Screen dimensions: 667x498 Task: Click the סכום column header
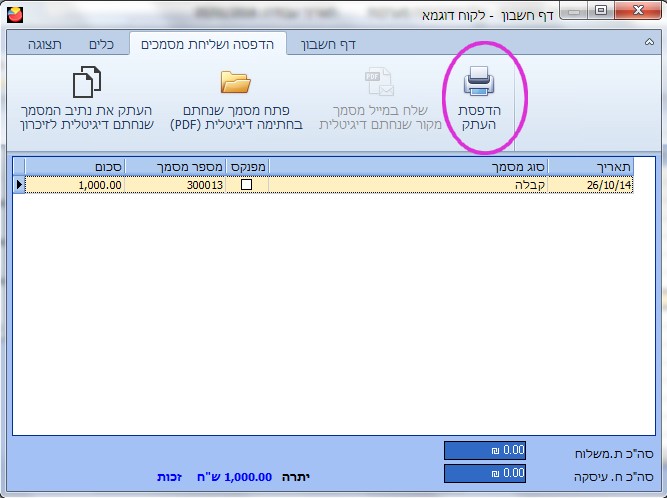75,167
